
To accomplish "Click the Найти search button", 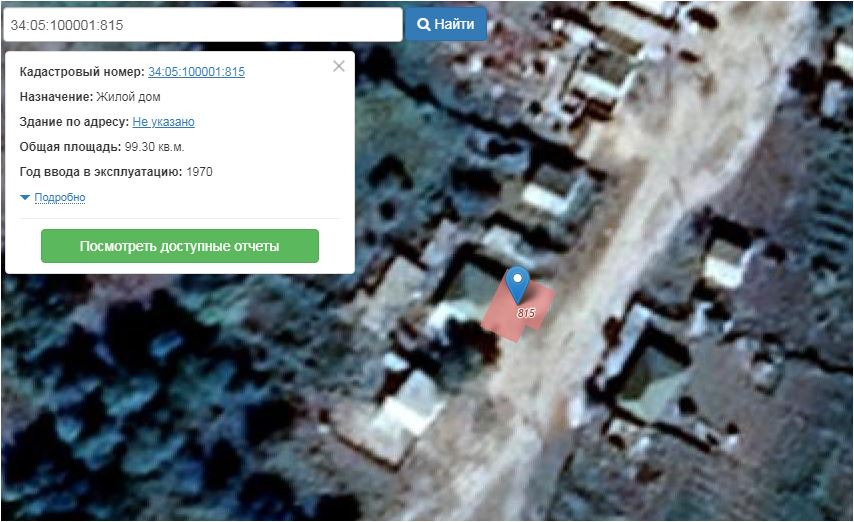I will click(446, 24).
